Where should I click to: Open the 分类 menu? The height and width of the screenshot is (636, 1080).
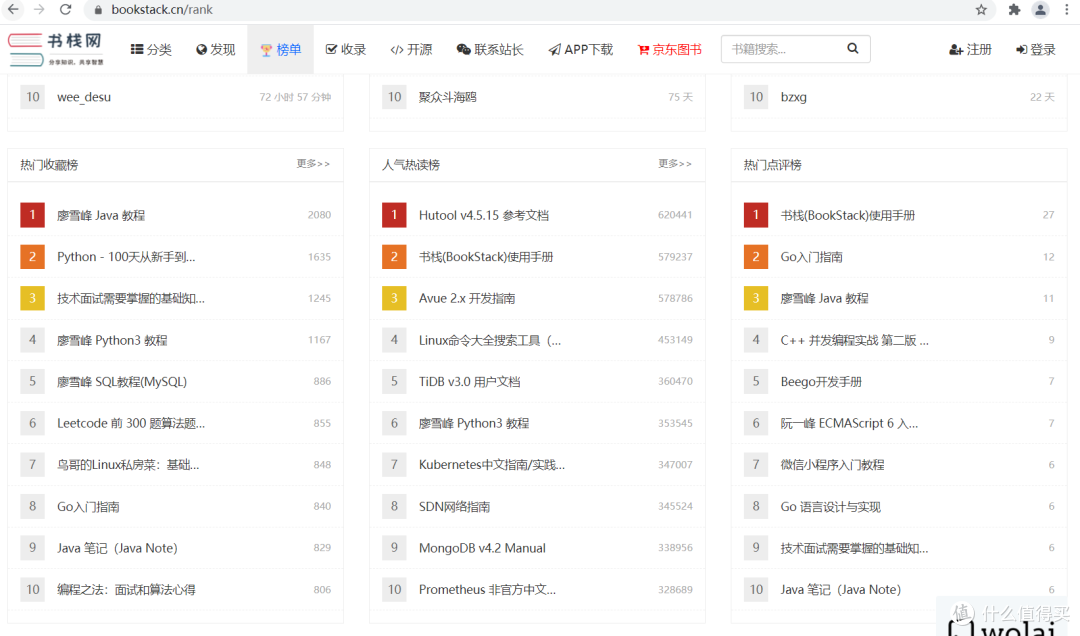(152, 50)
